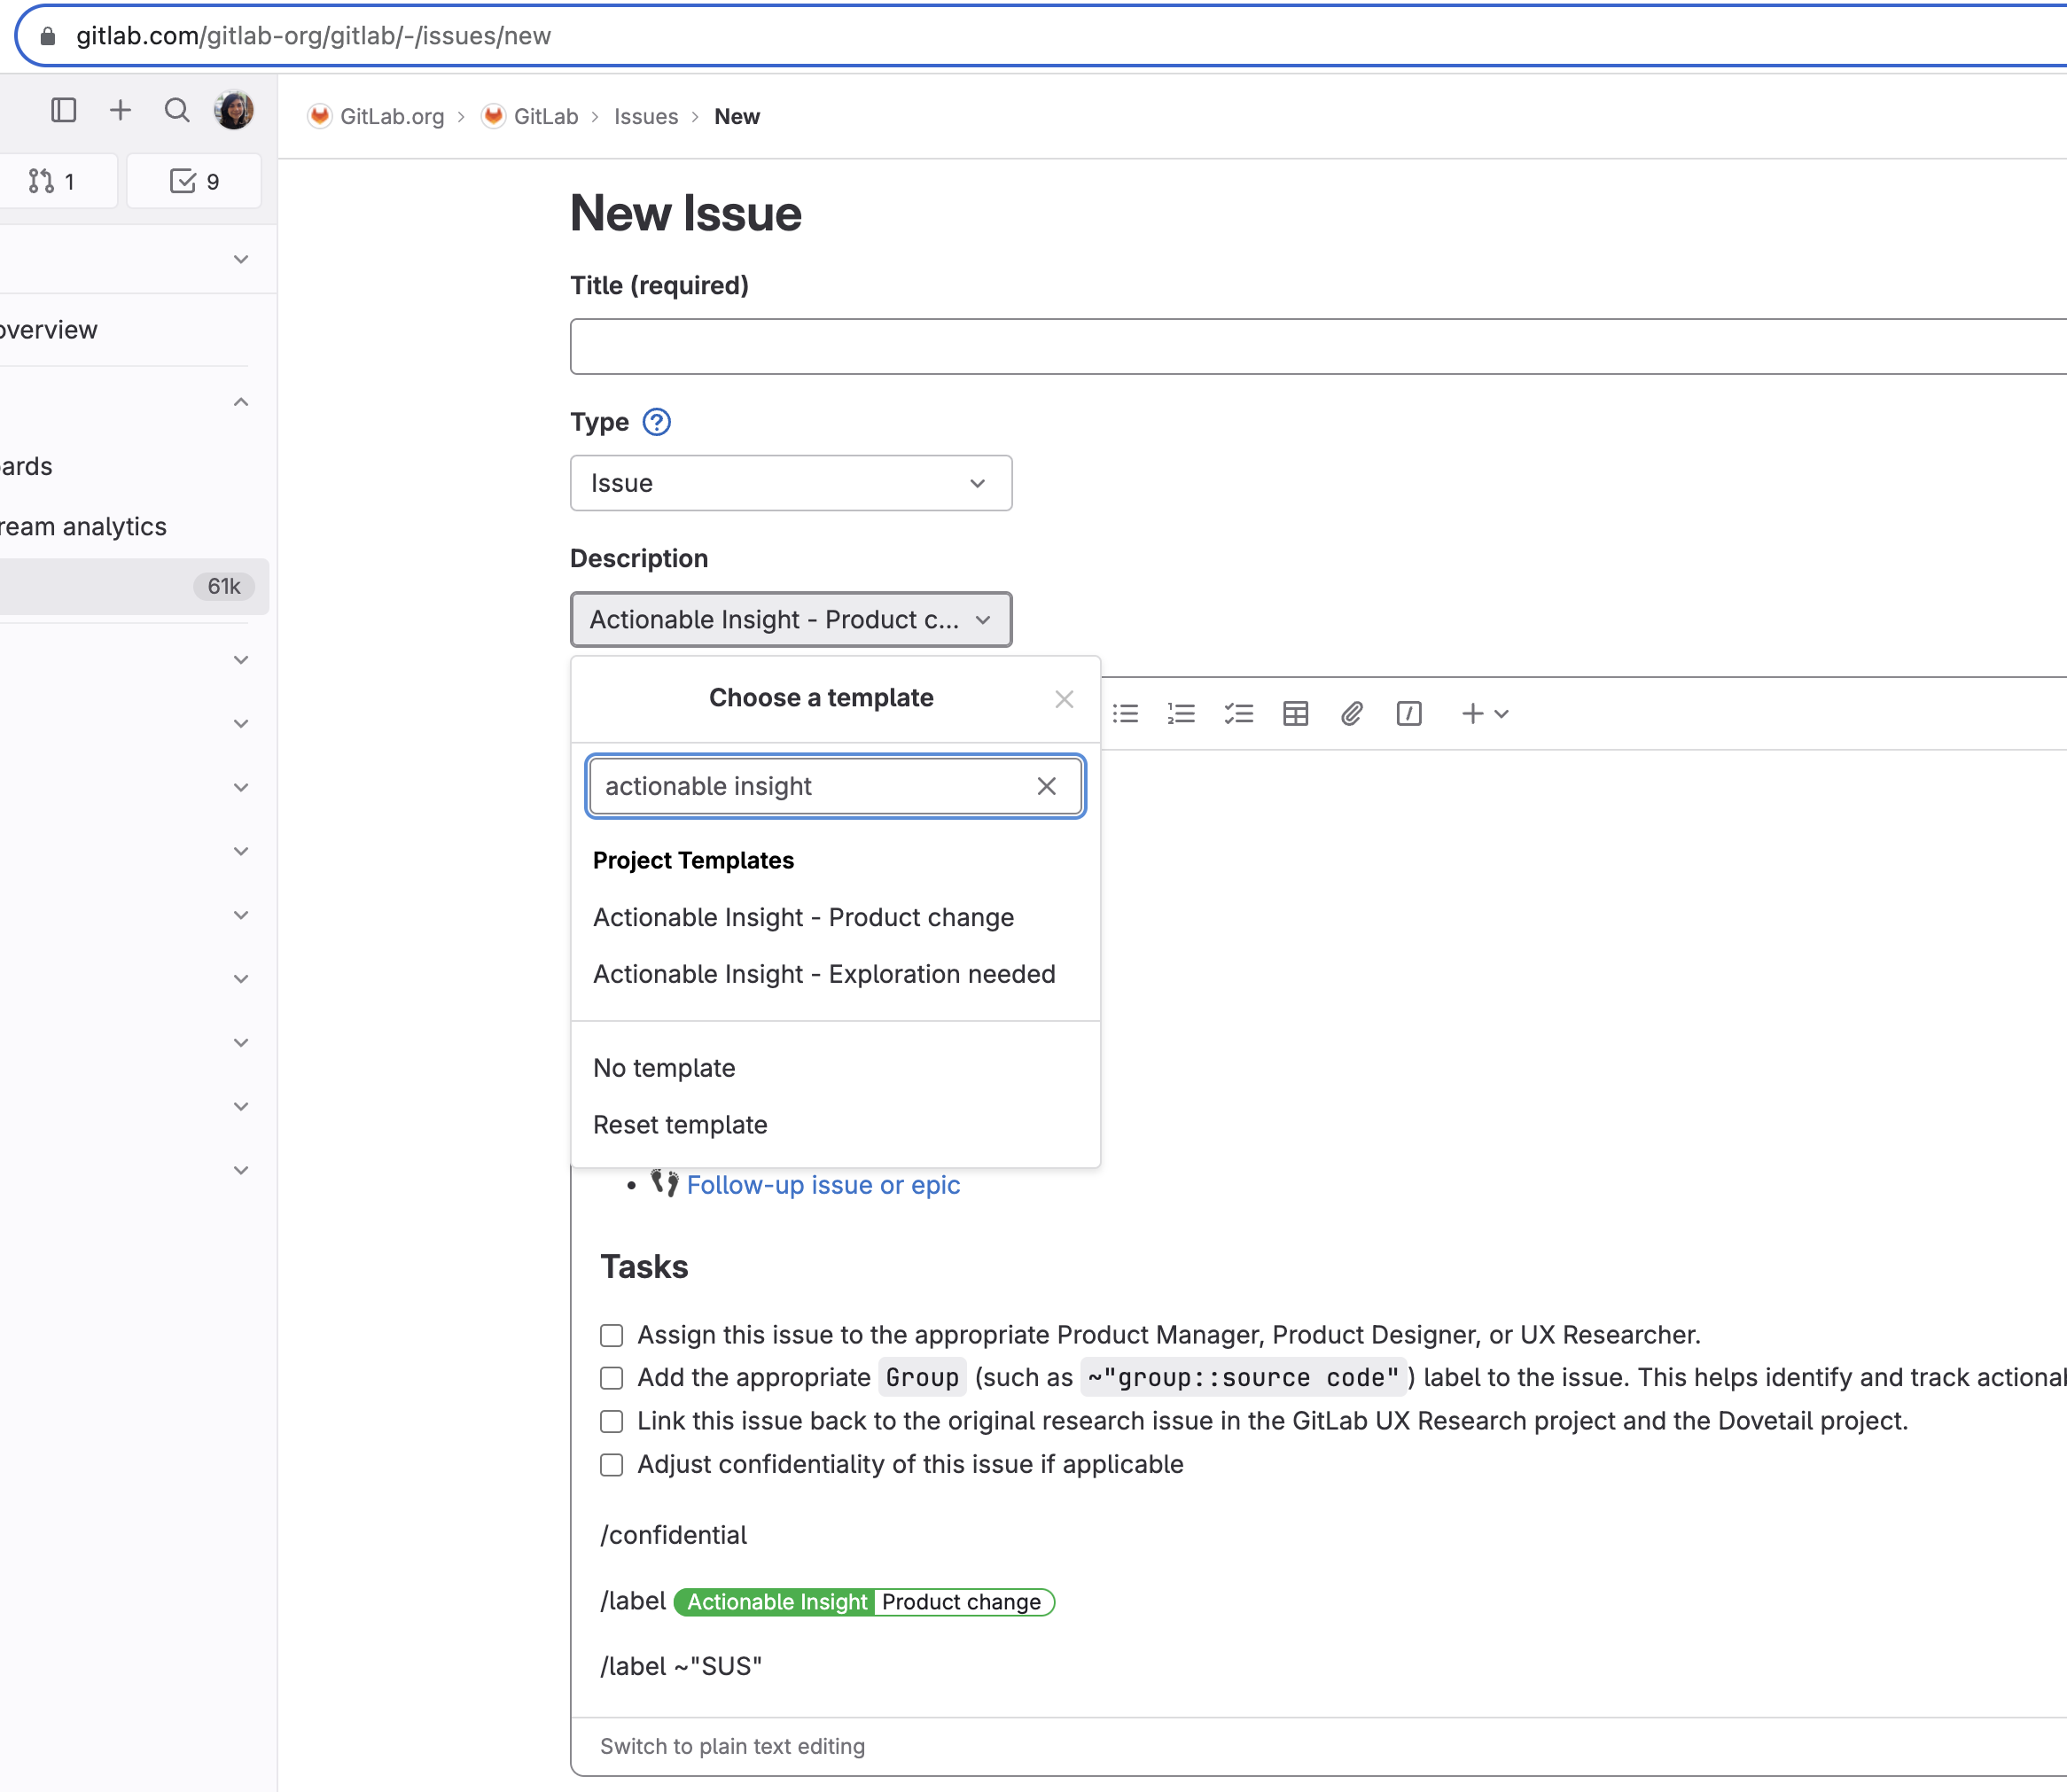Open the GitLab.org breadcrumb
This screenshot has width=2067, height=1792.
pos(391,116)
